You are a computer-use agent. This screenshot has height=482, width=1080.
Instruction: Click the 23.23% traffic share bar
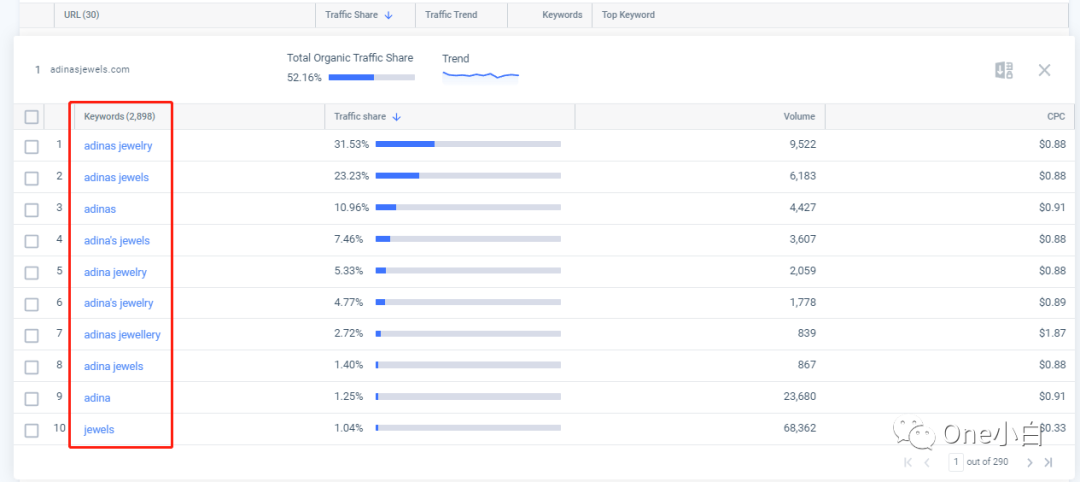coord(468,176)
